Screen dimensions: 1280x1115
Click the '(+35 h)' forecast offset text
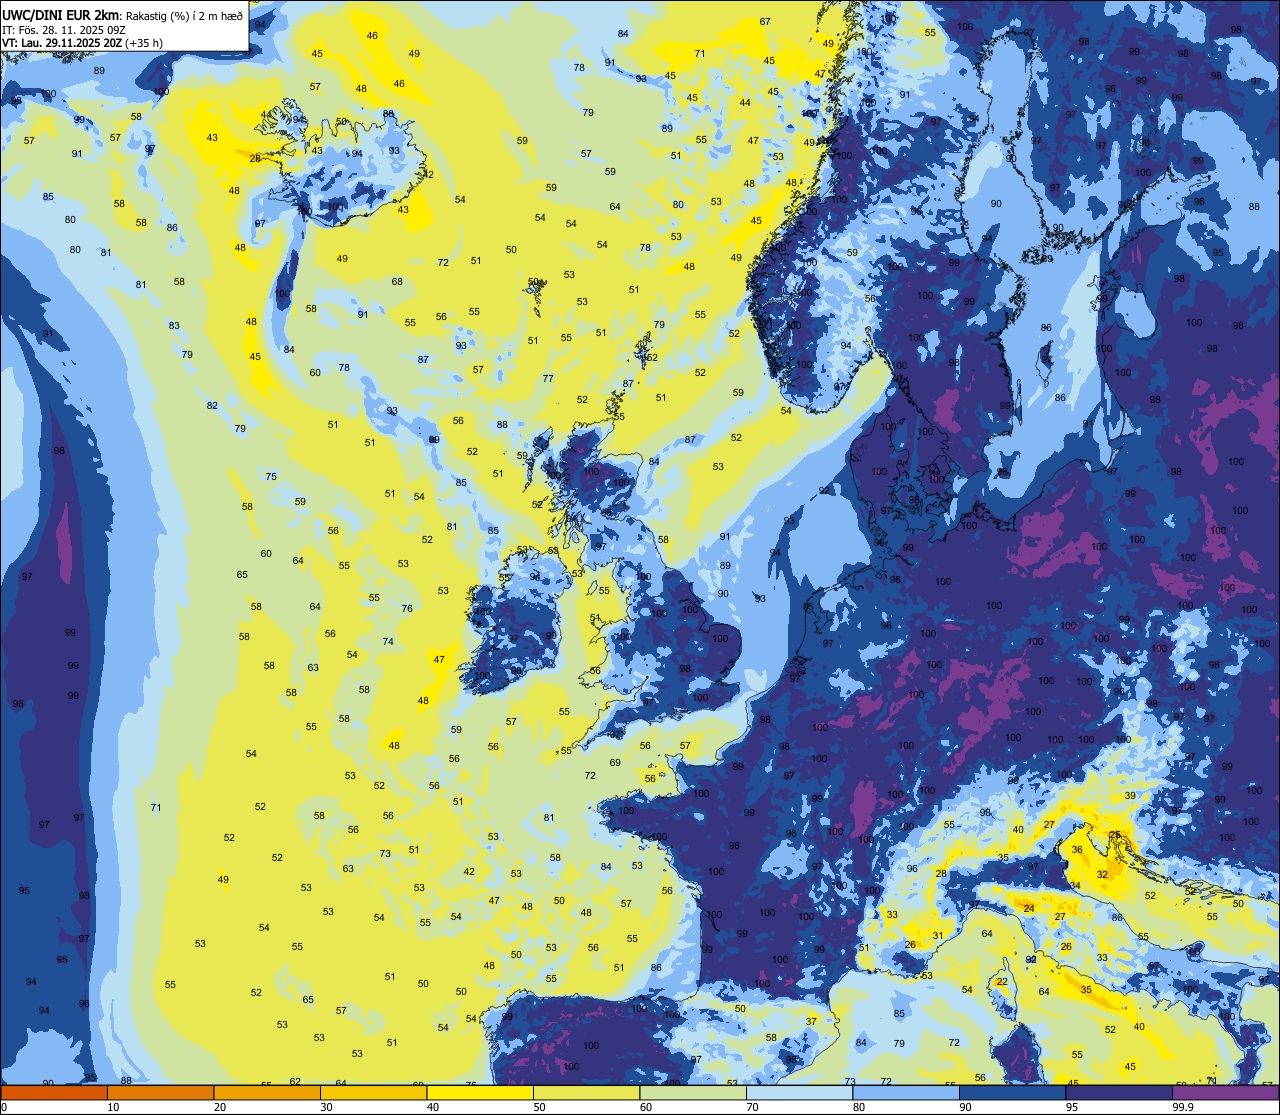click(x=145, y=43)
